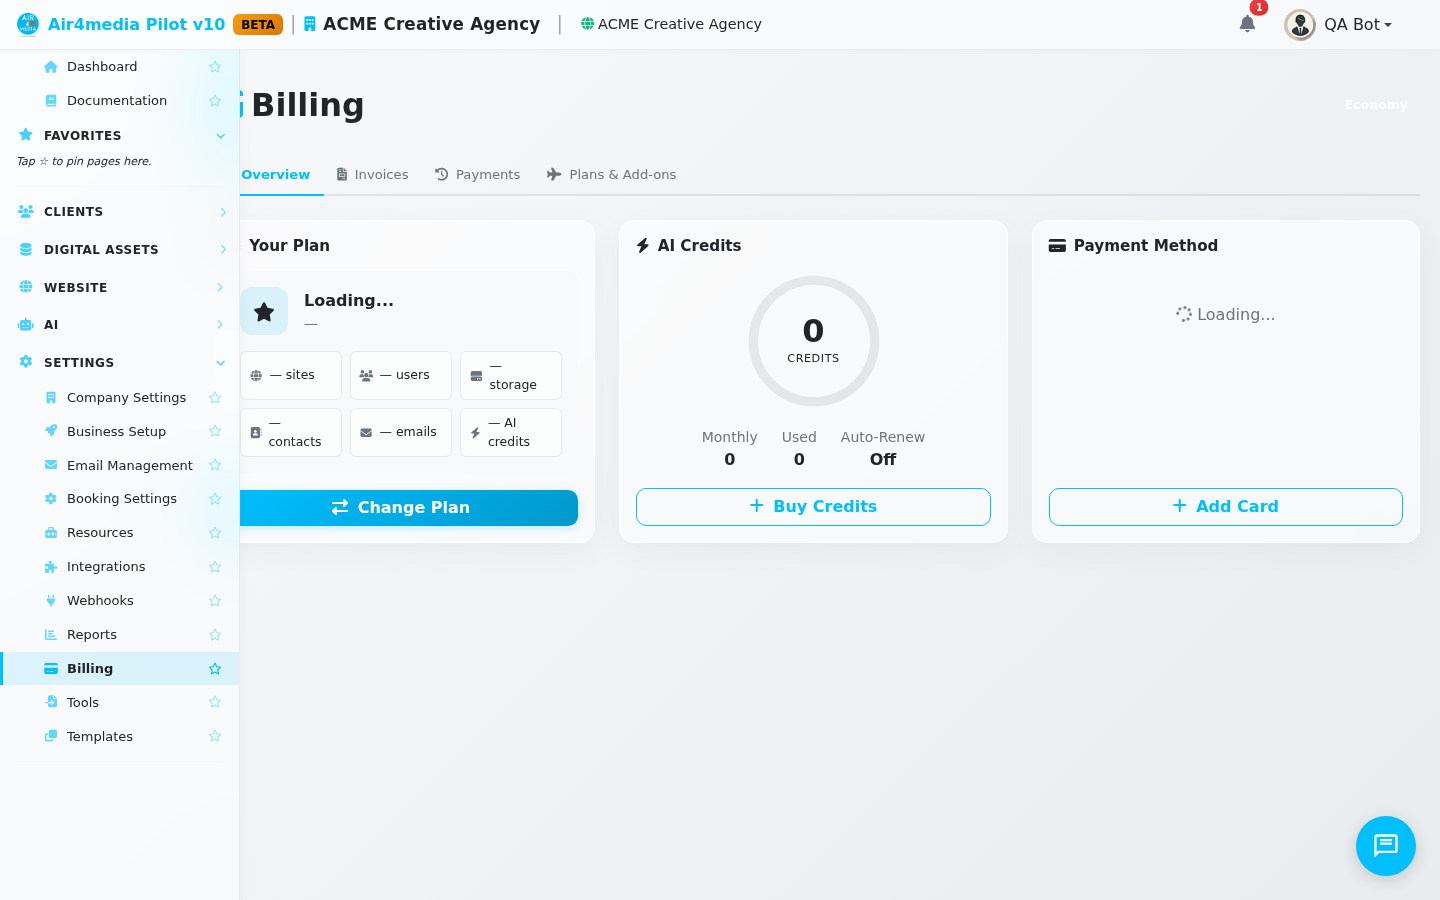
Task: Switch to the Invoices tab
Action: coord(372,175)
